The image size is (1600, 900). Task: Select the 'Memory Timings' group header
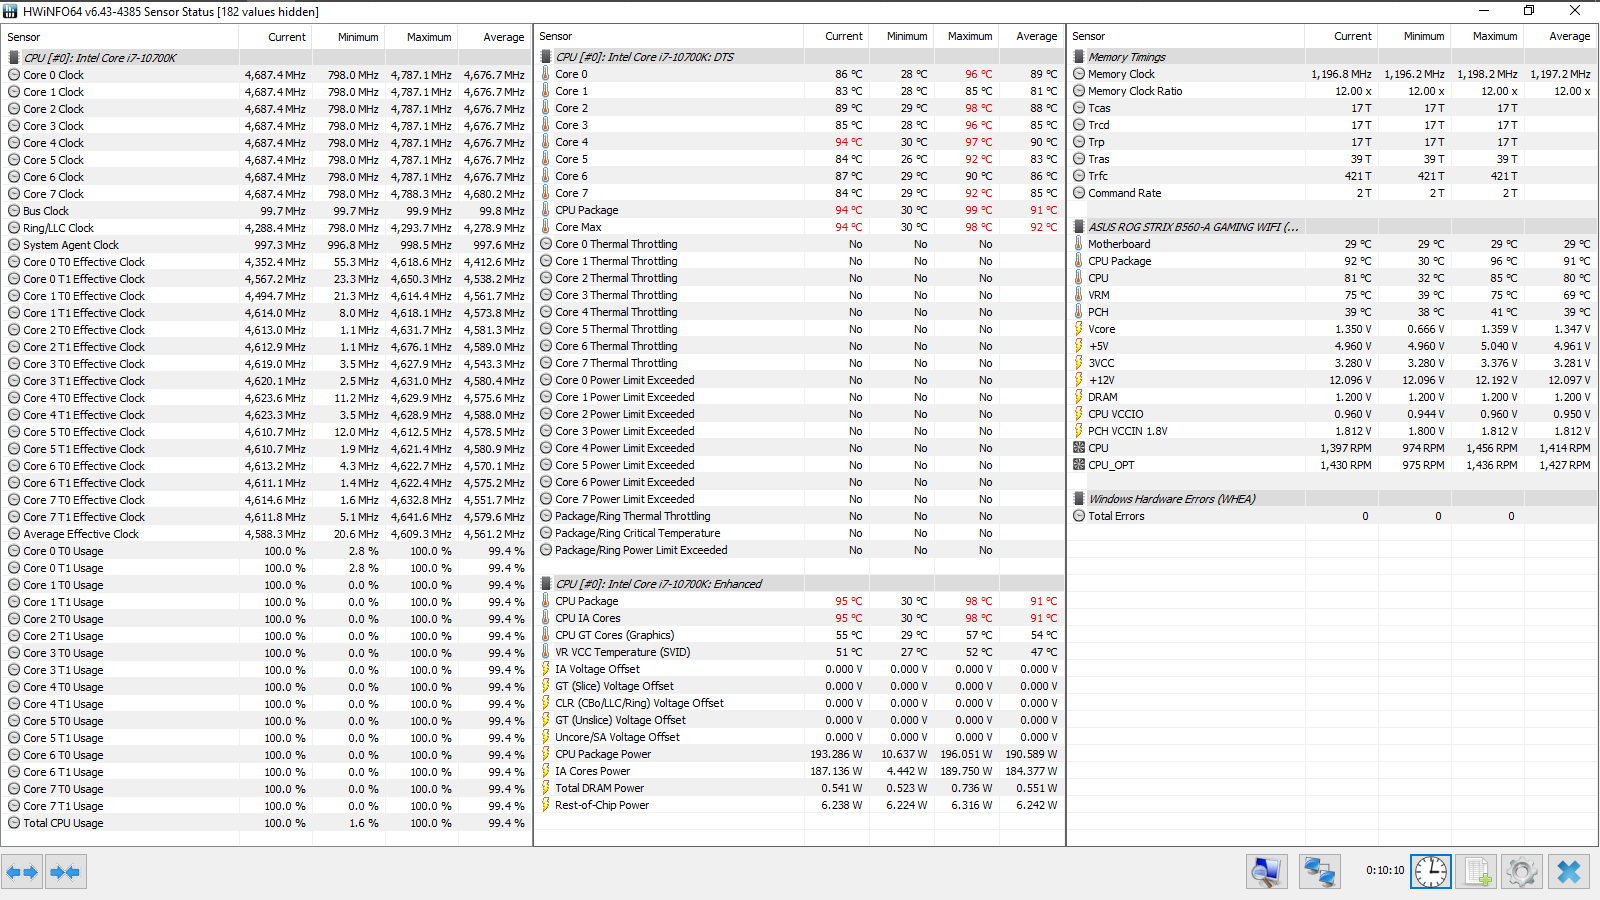point(1333,57)
